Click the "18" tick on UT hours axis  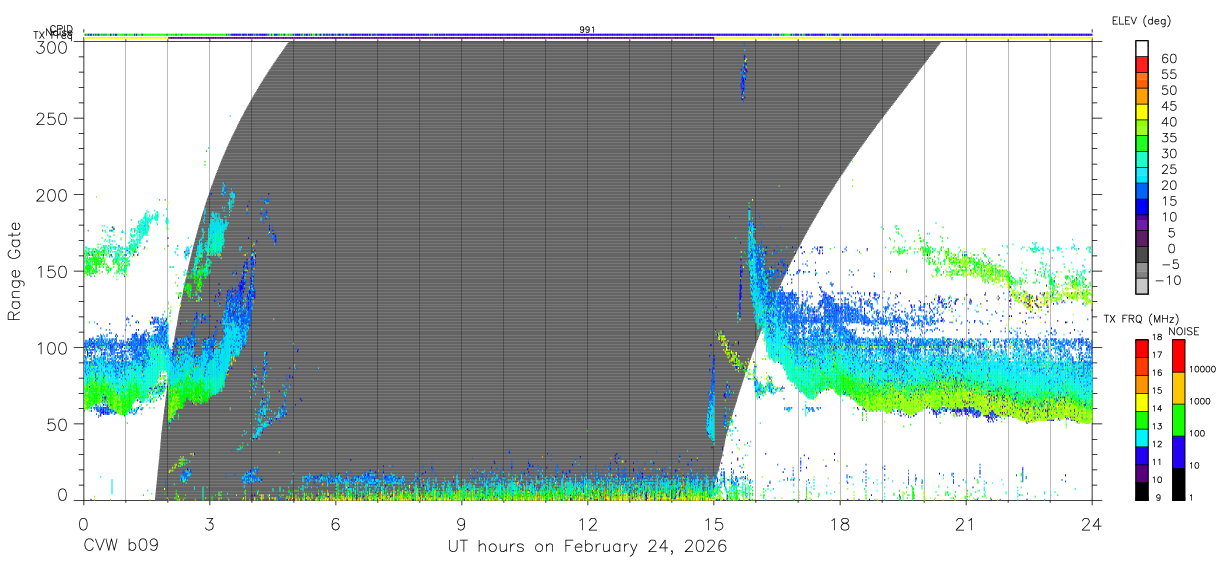[x=840, y=523]
